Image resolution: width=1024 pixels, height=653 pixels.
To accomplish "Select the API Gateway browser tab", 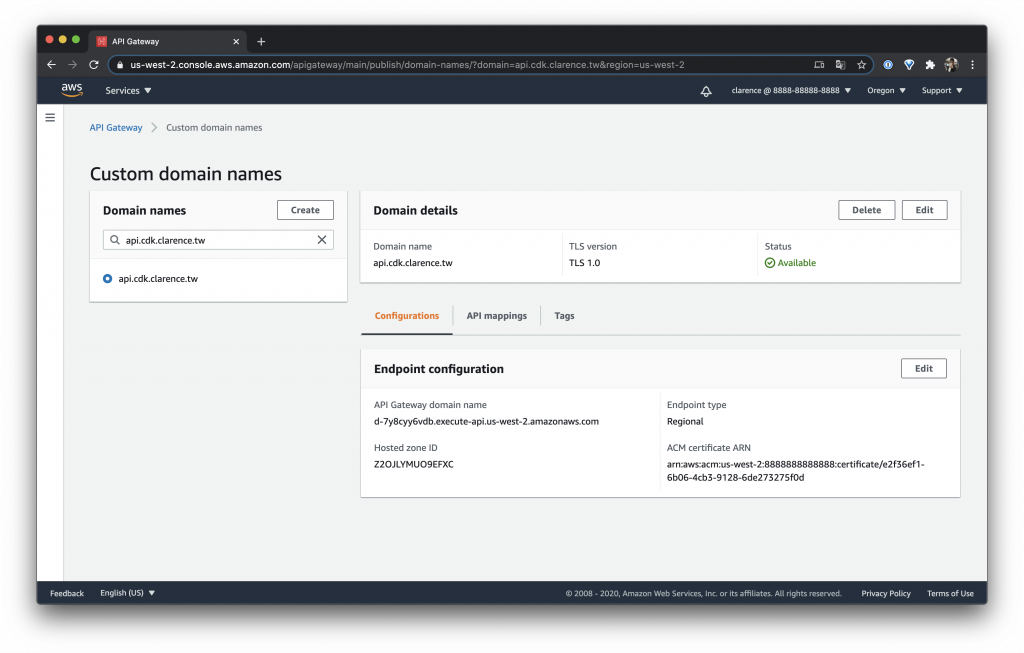I will pyautogui.click(x=167, y=41).
